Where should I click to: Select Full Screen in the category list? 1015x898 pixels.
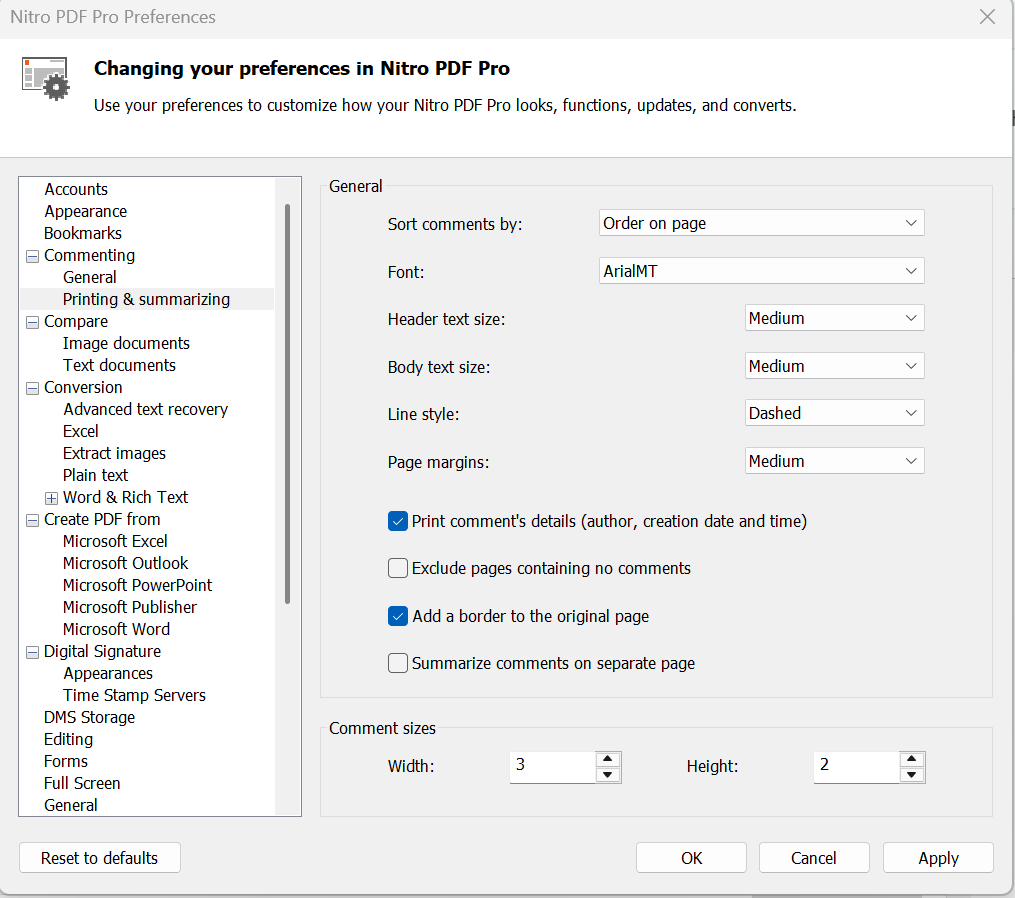pyautogui.click(x=82, y=783)
